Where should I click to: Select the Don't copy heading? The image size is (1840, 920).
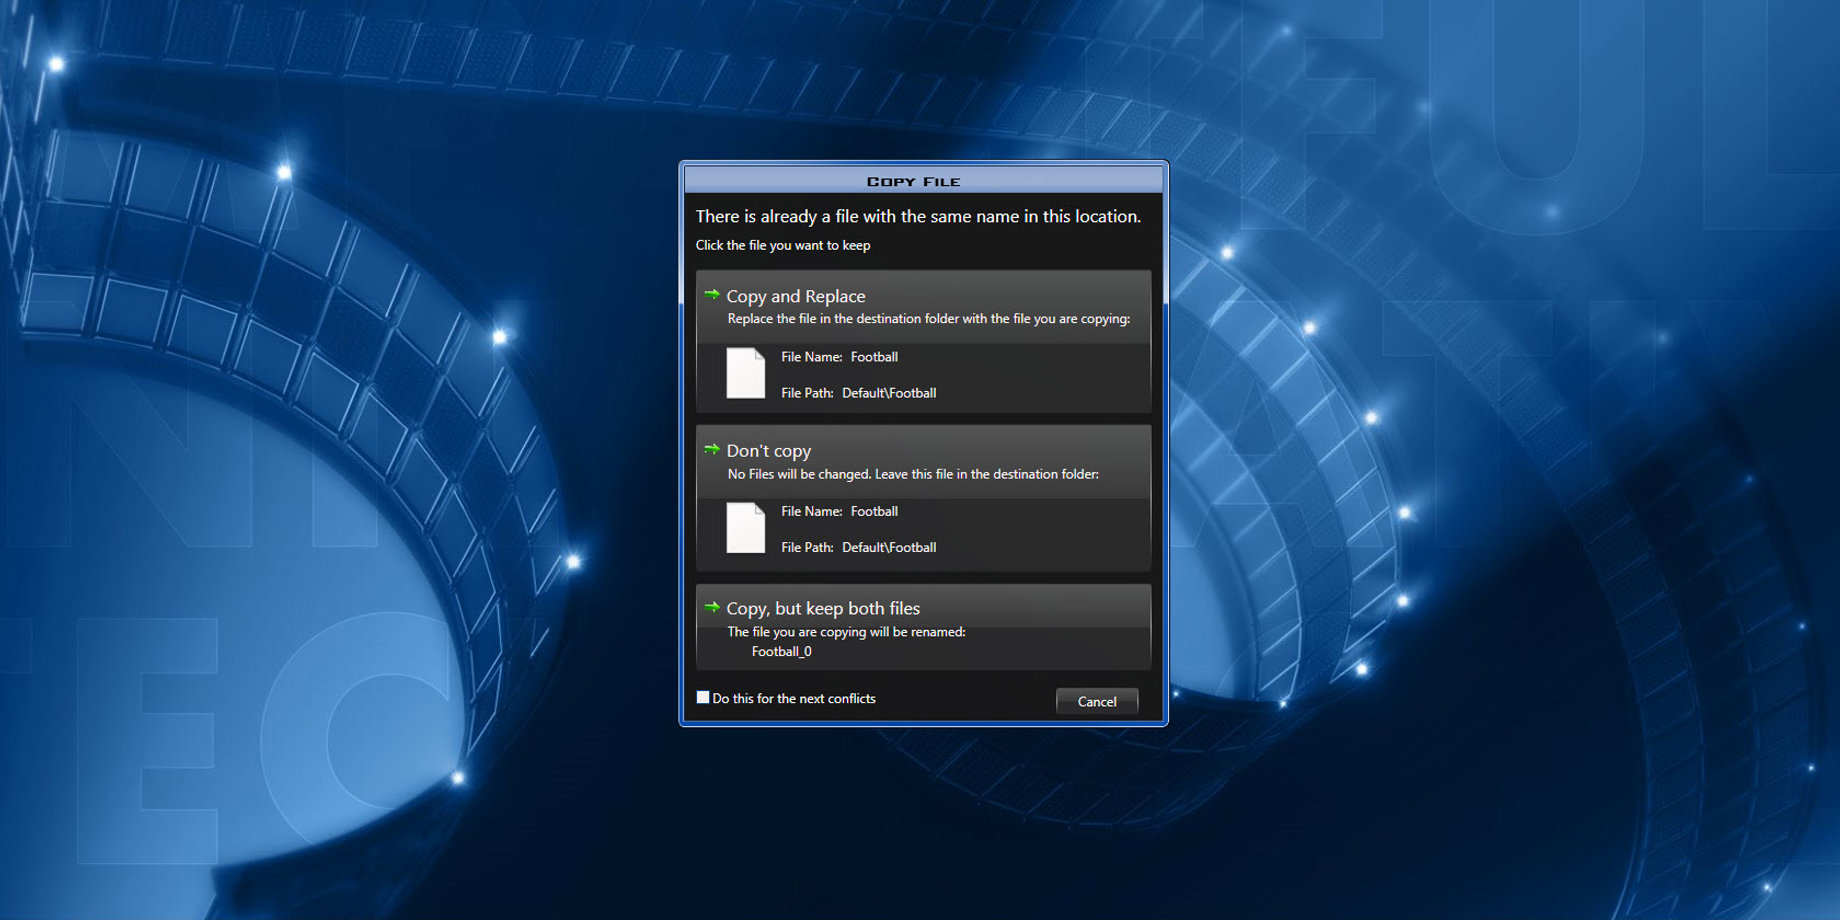769,451
